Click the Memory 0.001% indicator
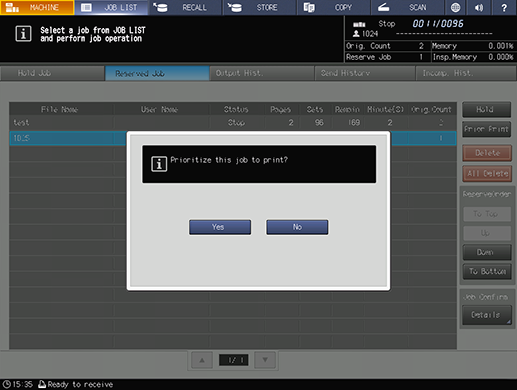The image size is (517, 390). [473, 46]
